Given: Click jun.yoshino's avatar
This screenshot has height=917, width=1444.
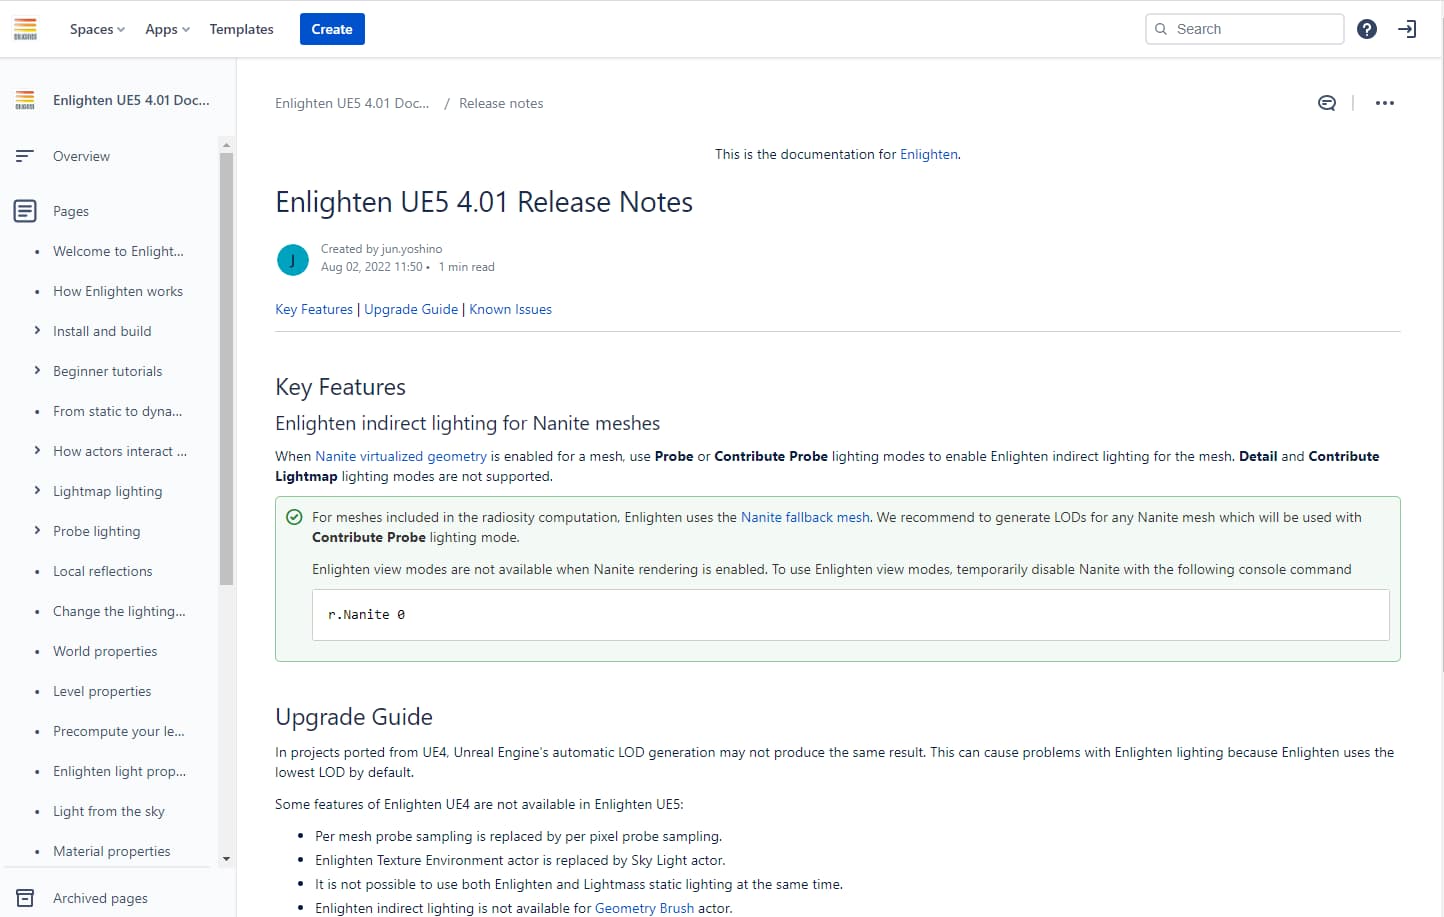Looking at the screenshot, I should (293, 259).
